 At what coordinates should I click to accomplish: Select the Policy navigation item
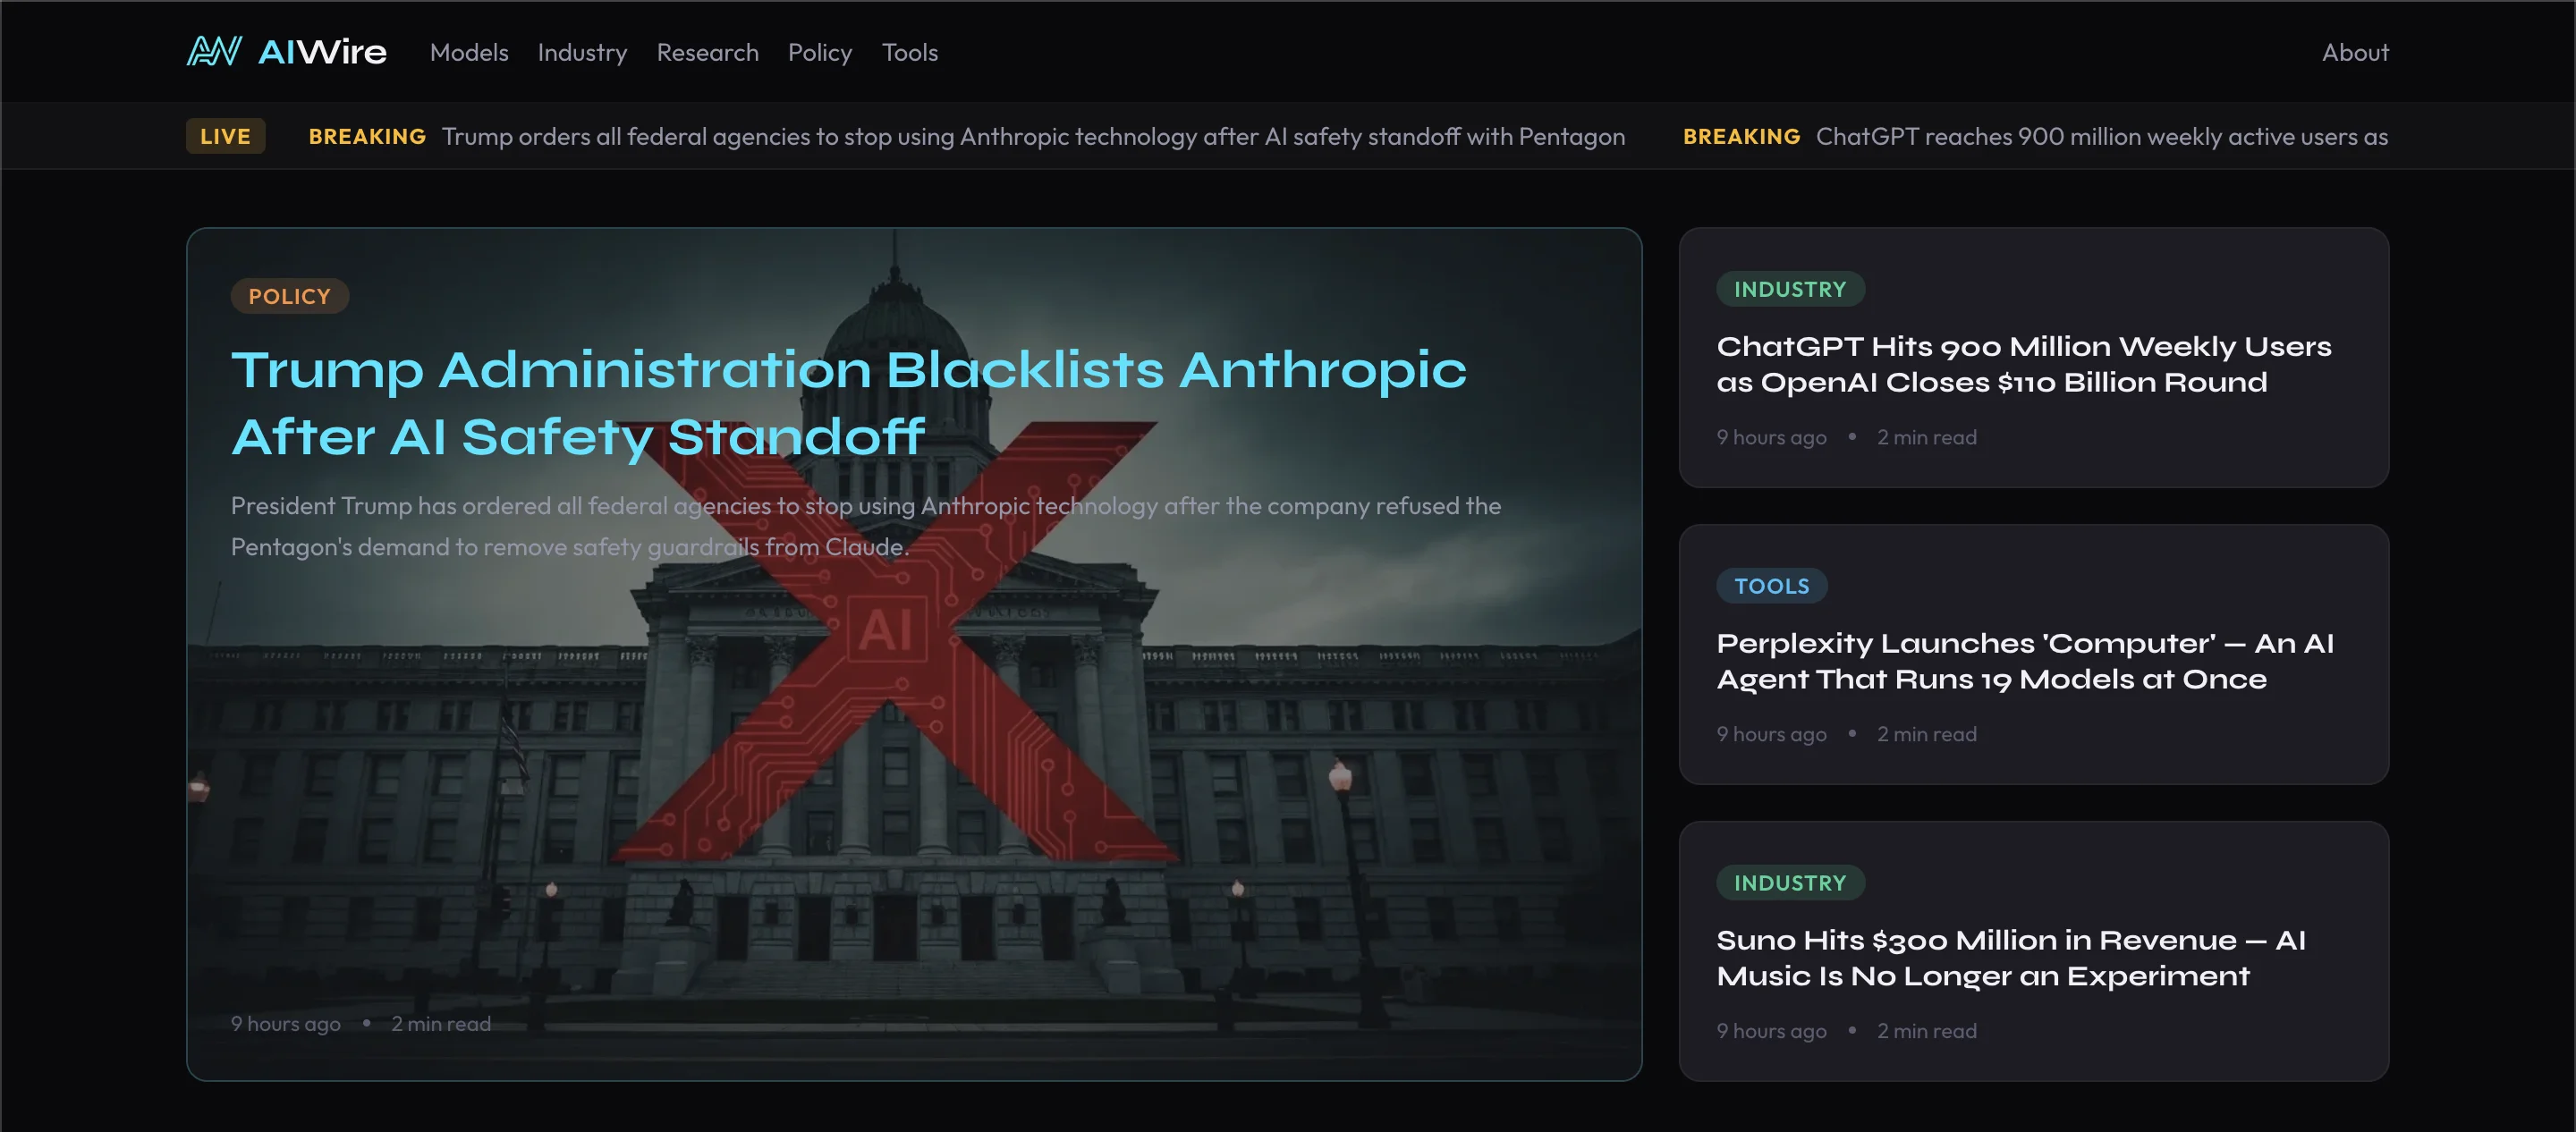tap(819, 52)
